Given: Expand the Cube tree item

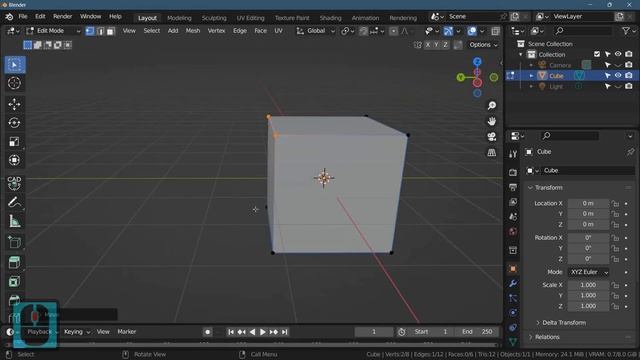Looking at the screenshot, I should 531,76.
